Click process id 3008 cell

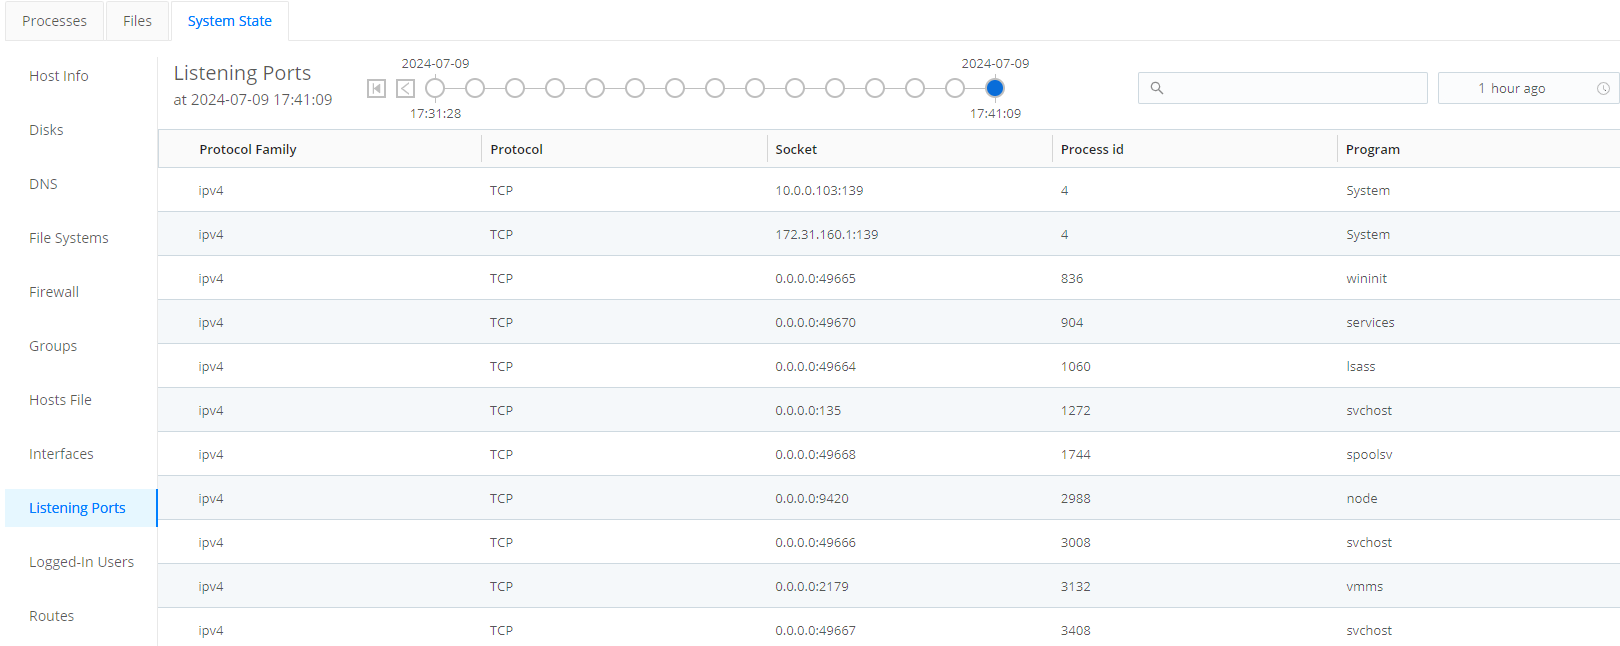[1075, 542]
